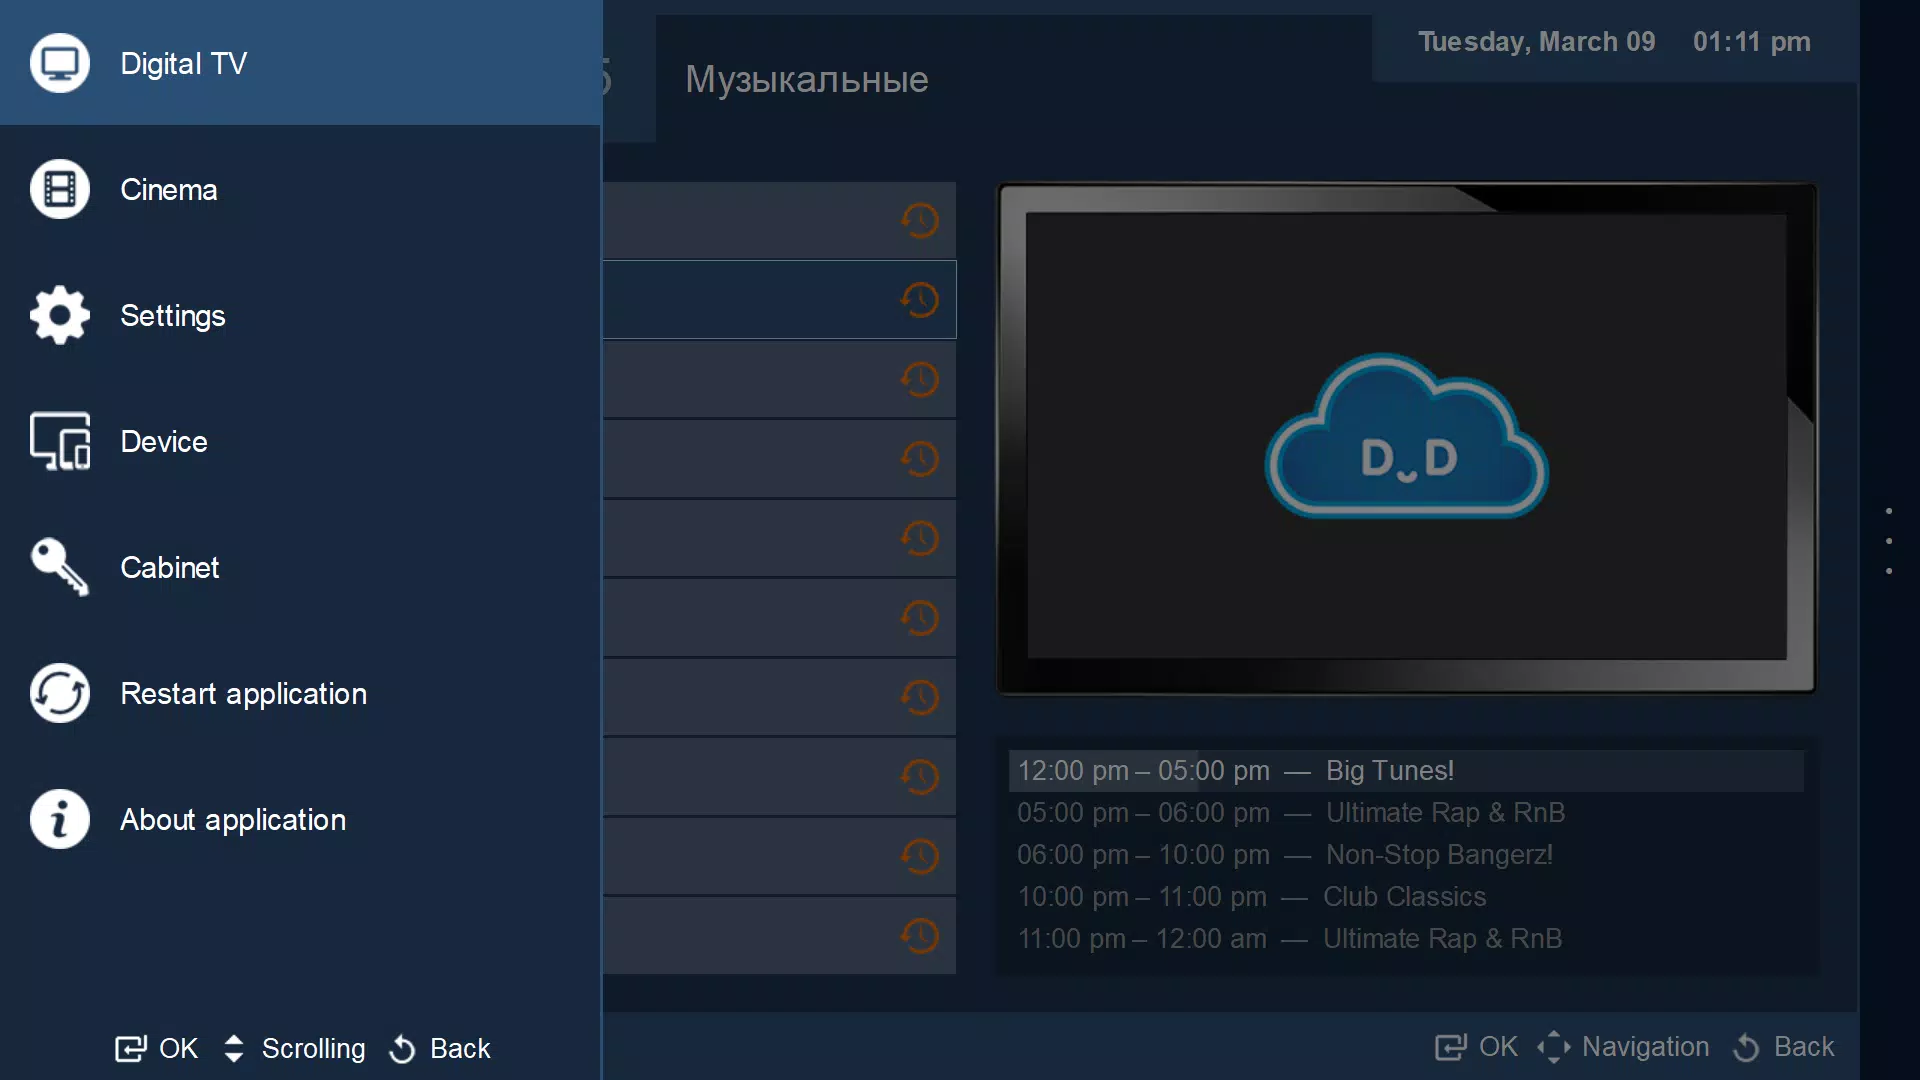1920x1080 pixels.
Task: Open About application info icon
Action: (58, 819)
